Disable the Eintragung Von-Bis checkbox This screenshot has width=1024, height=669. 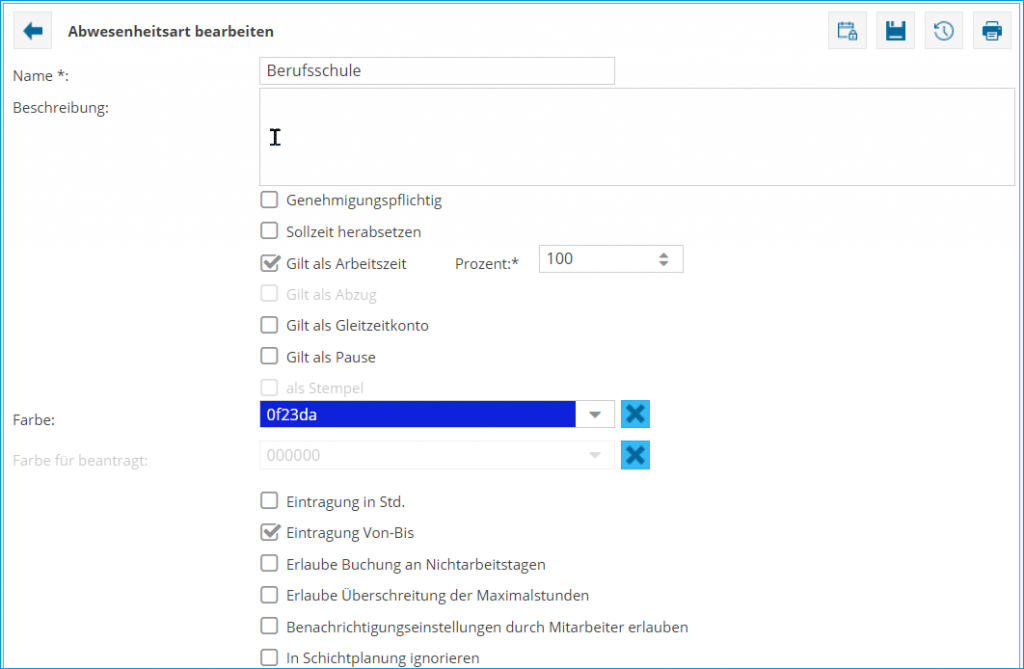pyautogui.click(x=269, y=533)
